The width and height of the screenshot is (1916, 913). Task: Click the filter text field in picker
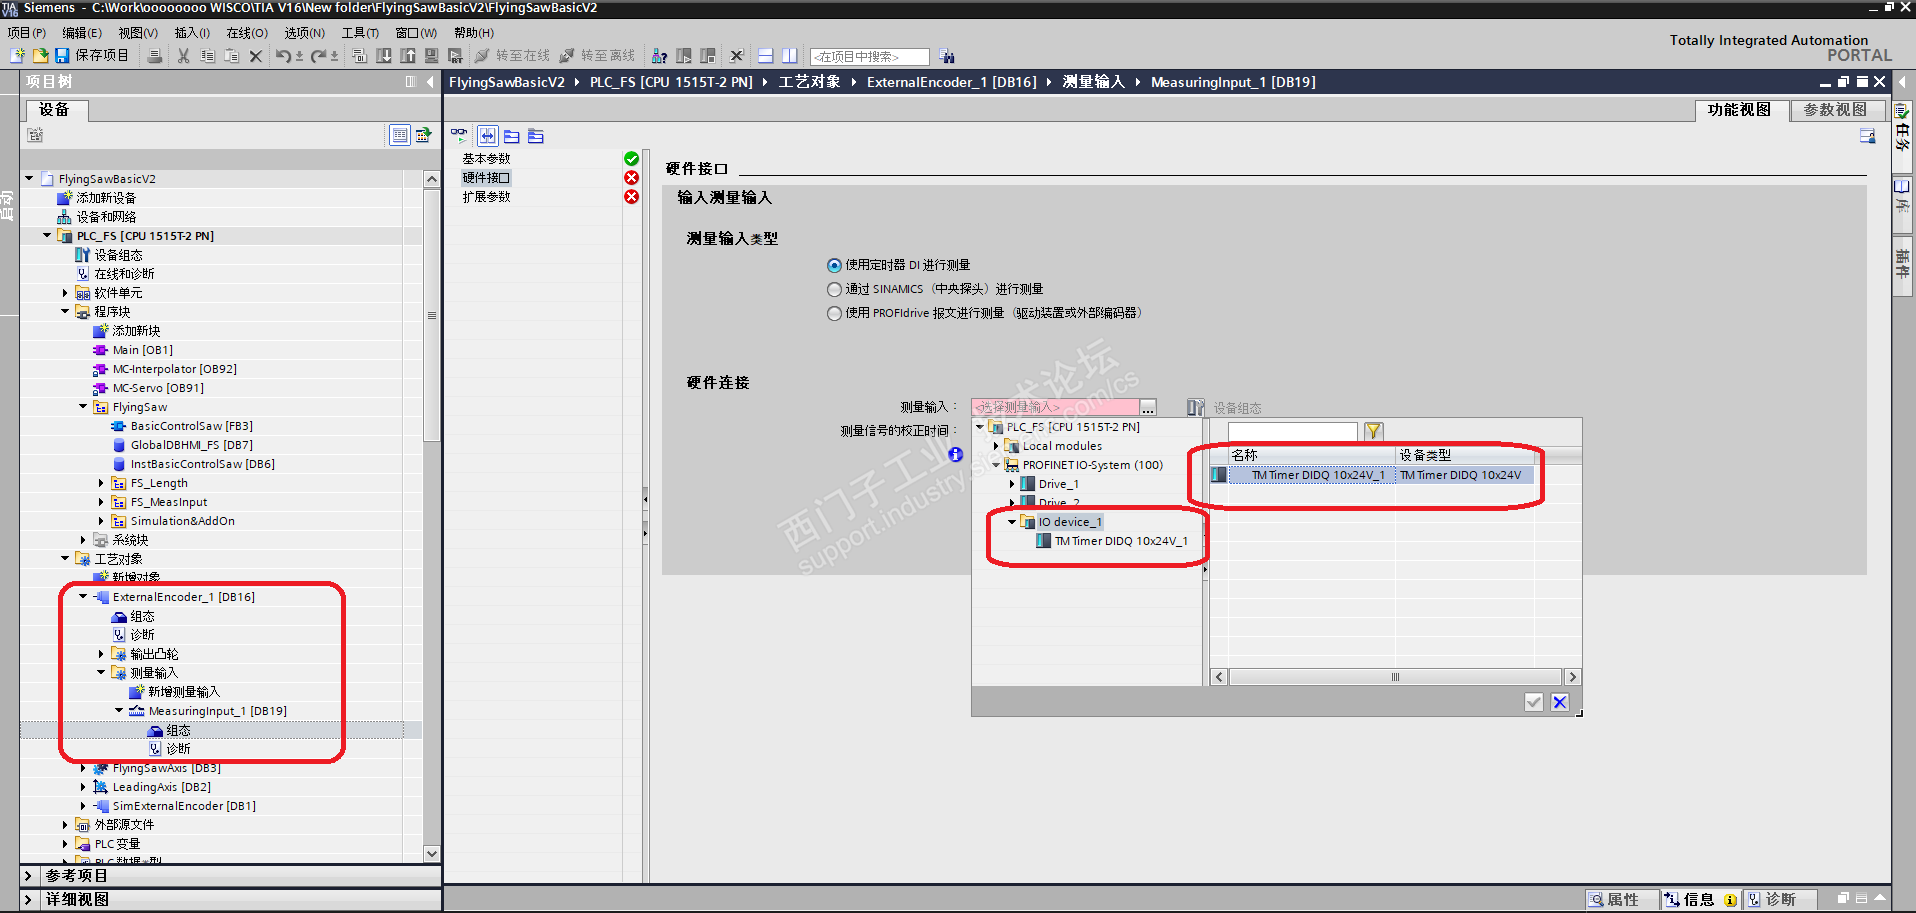(x=1292, y=431)
